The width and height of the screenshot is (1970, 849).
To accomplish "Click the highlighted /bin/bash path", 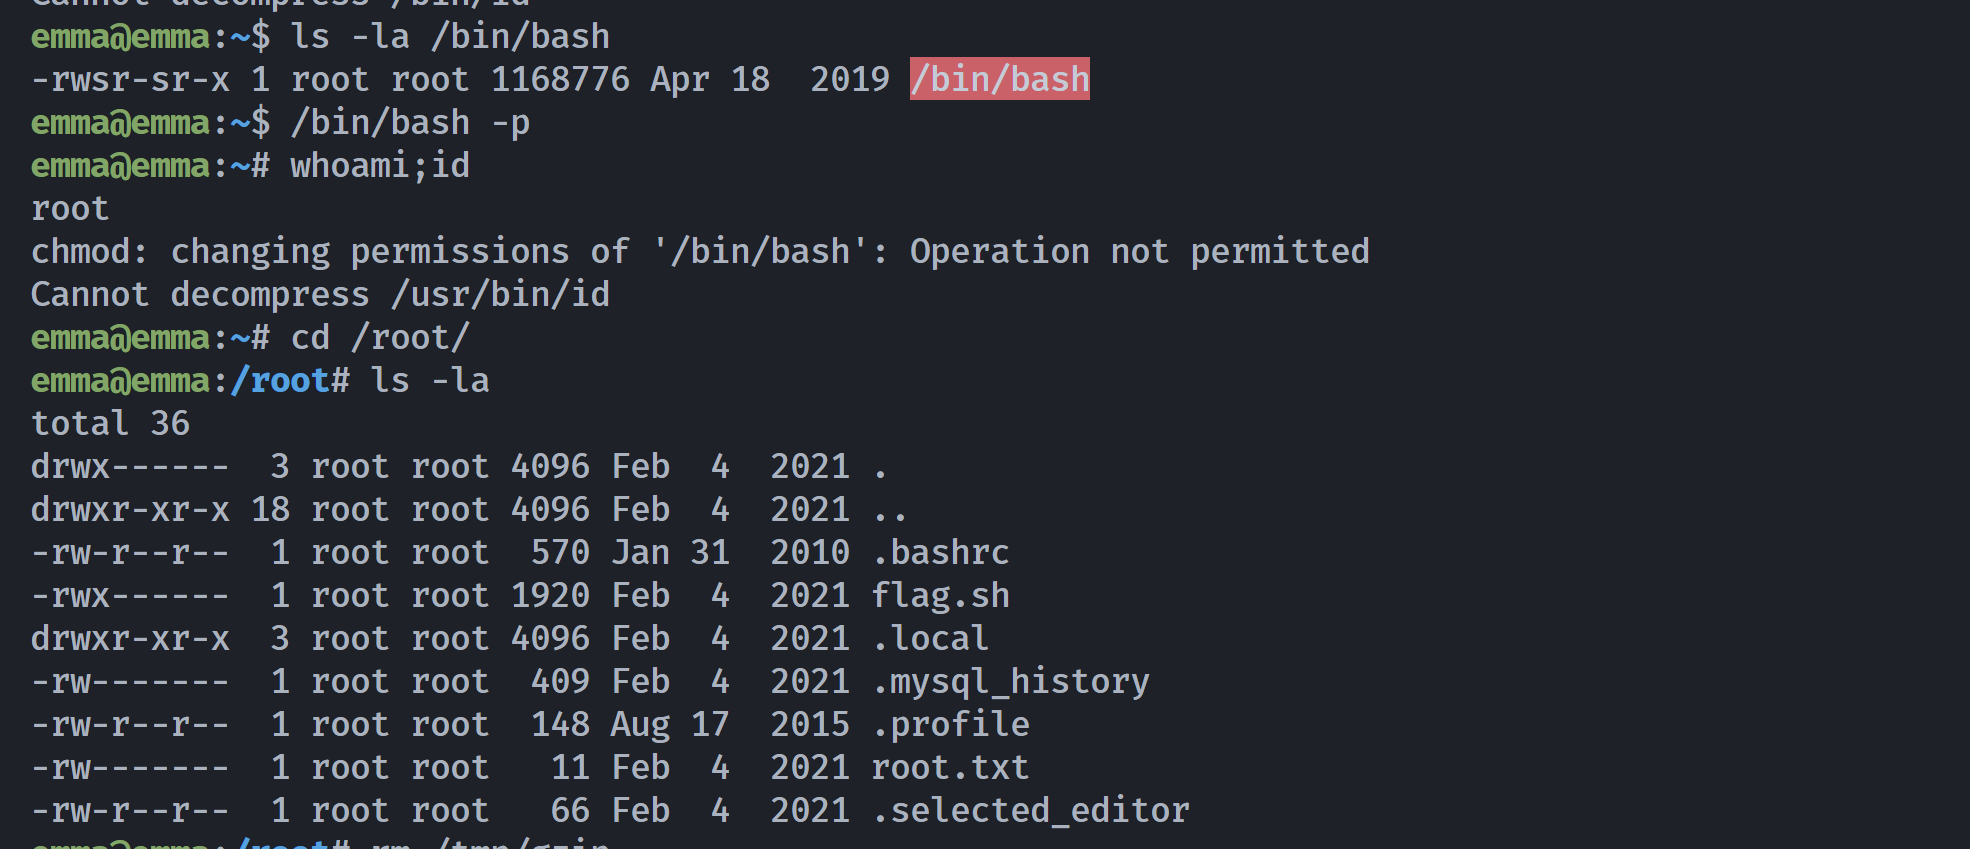I will 1000,79.
